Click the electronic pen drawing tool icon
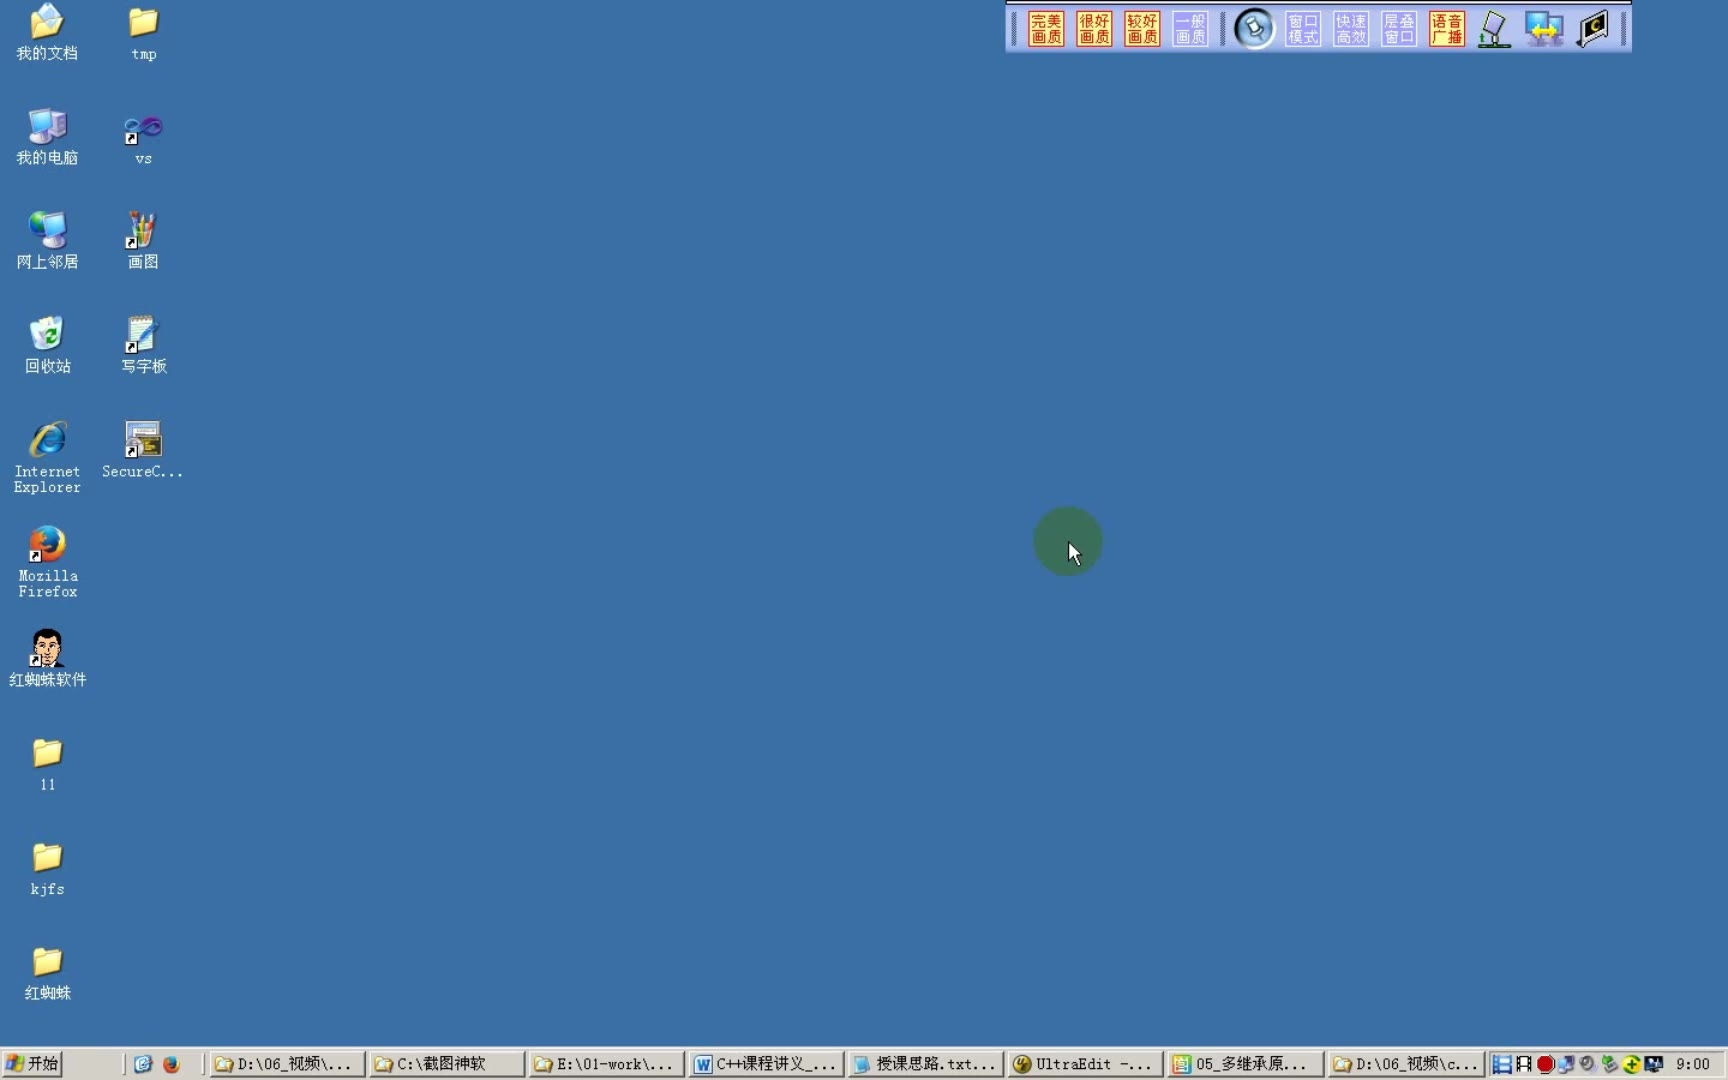The image size is (1728, 1080). tap(1494, 29)
